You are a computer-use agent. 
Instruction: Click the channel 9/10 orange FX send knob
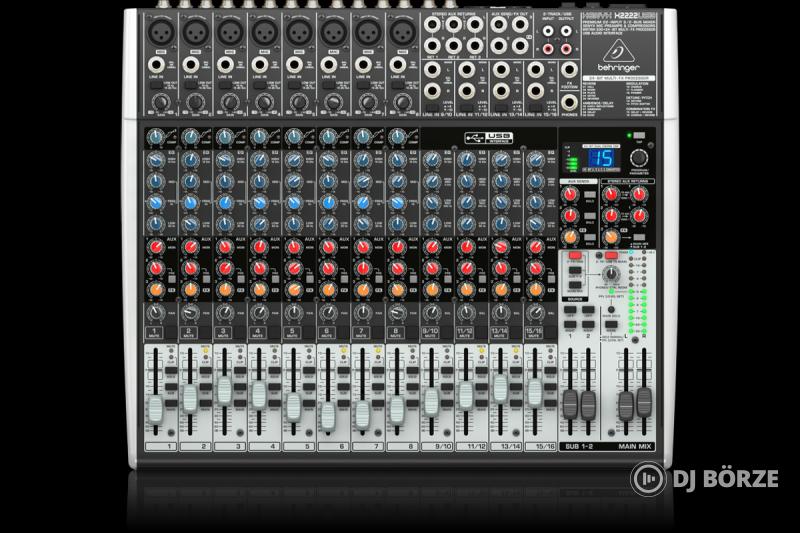pyautogui.click(x=432, y=289)
